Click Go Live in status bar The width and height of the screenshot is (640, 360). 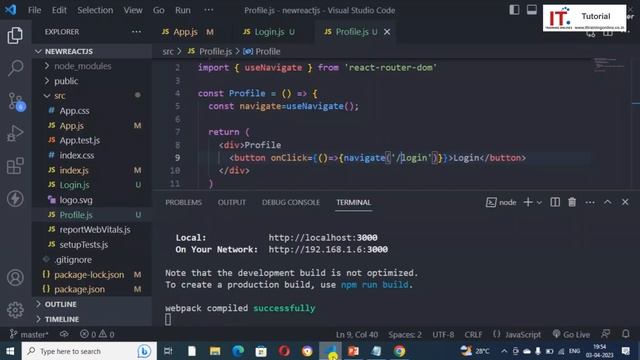(x=571, y=334)
